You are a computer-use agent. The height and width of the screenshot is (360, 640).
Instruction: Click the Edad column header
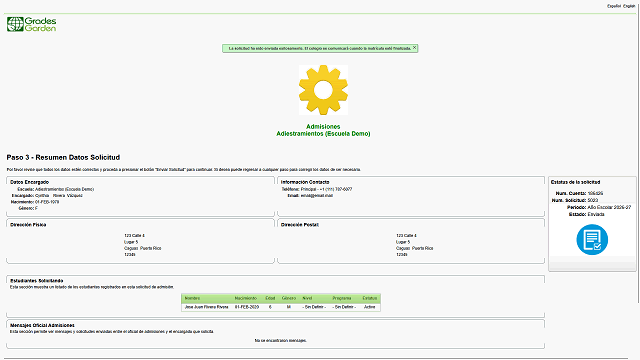coord(270,298)
